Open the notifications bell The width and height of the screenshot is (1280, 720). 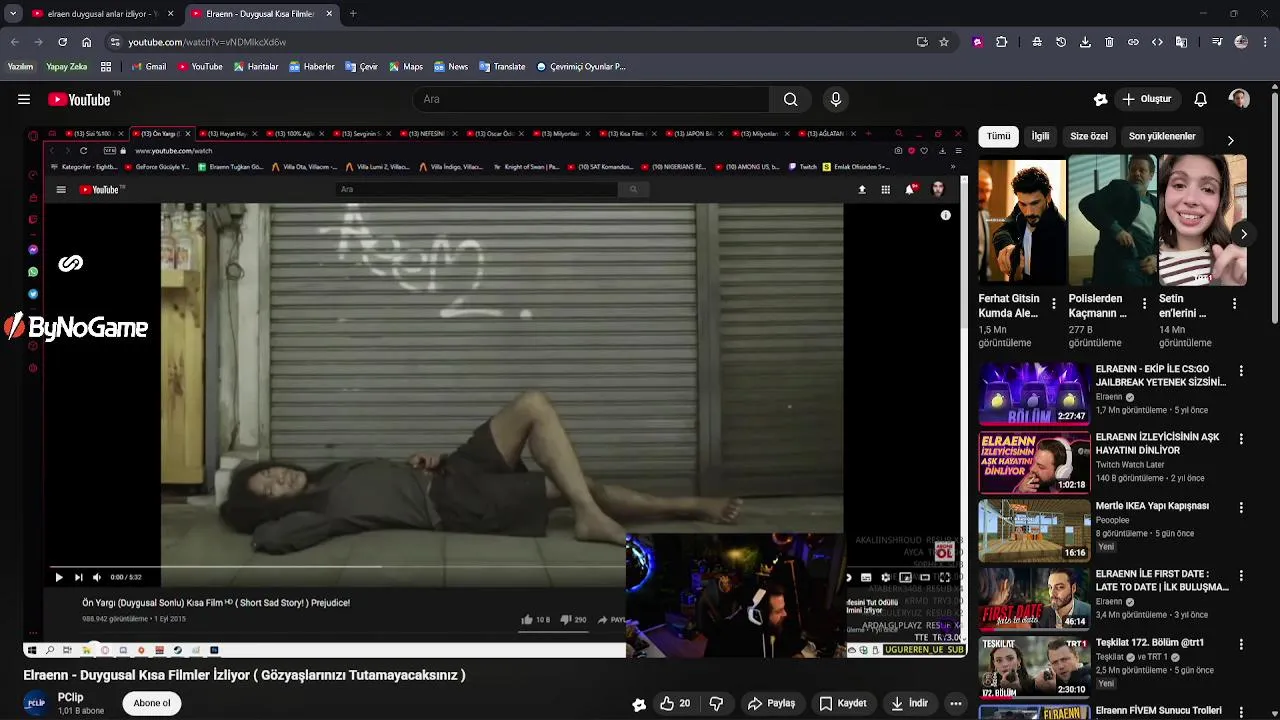tap(1201, 99)
